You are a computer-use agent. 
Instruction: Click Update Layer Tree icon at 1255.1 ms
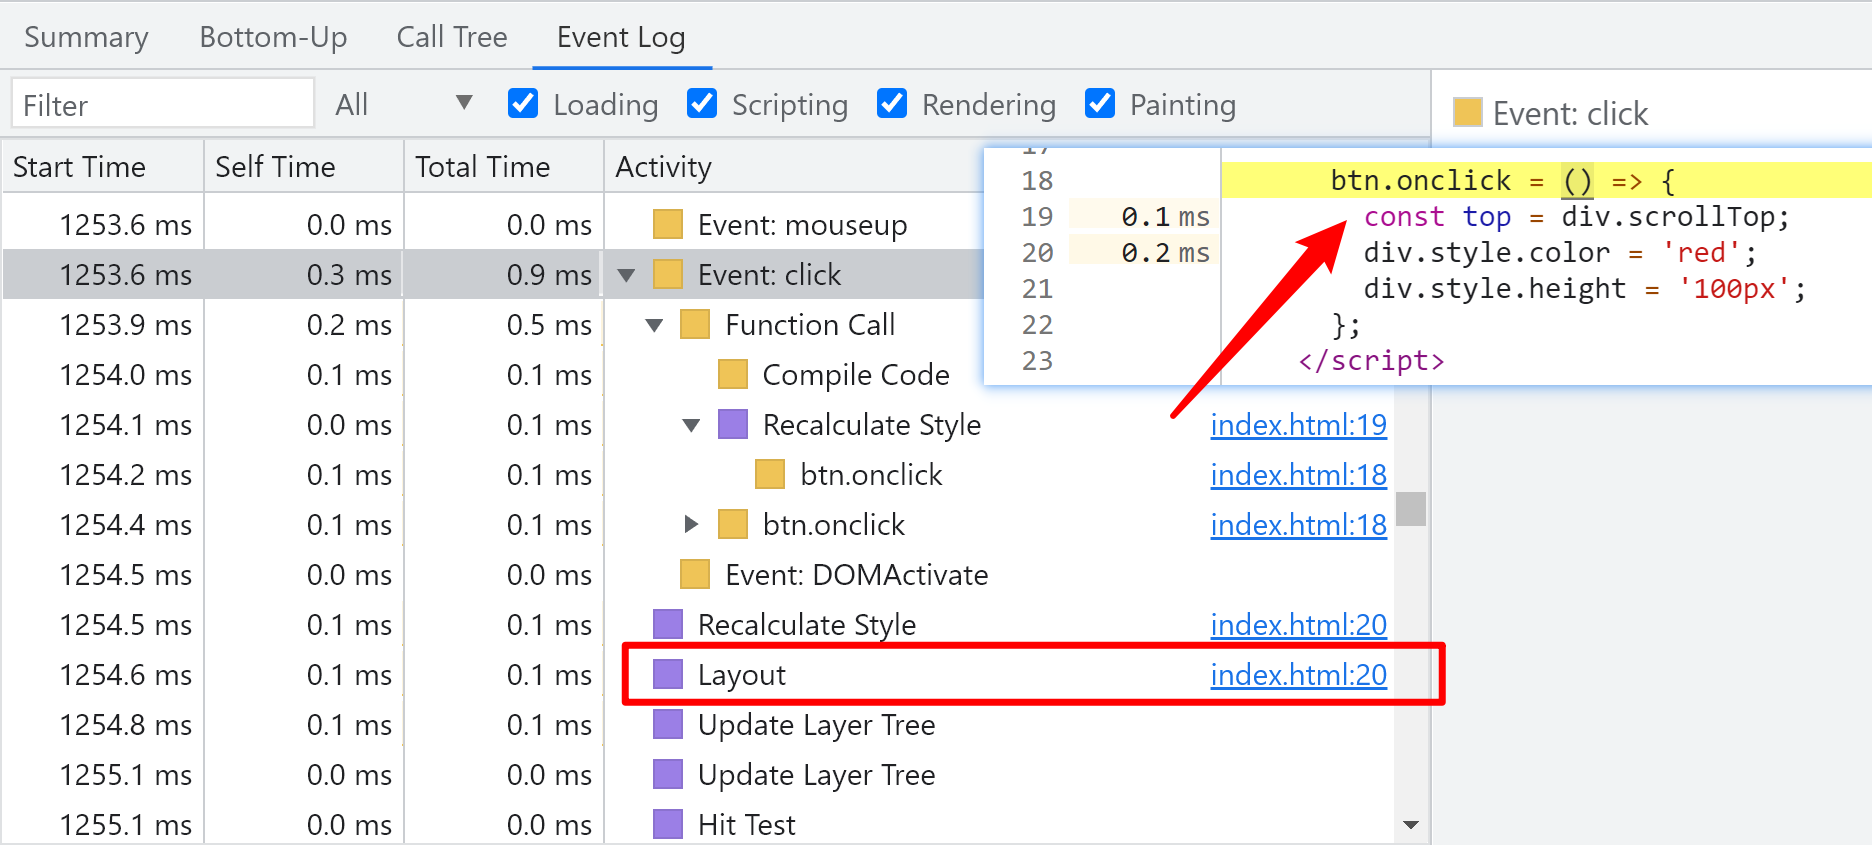tap(668, 774)
